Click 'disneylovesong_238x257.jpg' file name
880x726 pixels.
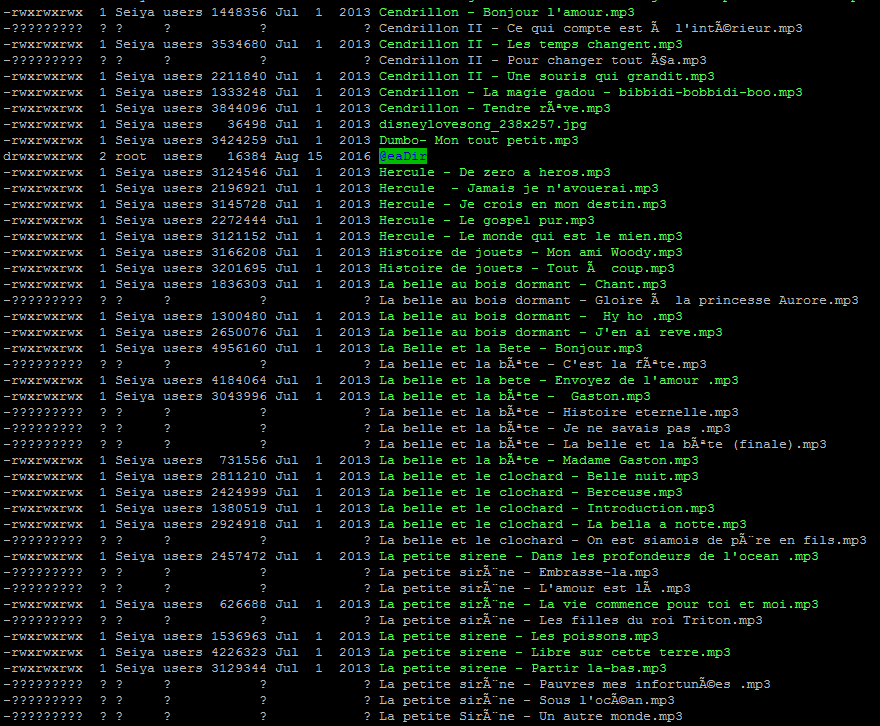point(483,125)
